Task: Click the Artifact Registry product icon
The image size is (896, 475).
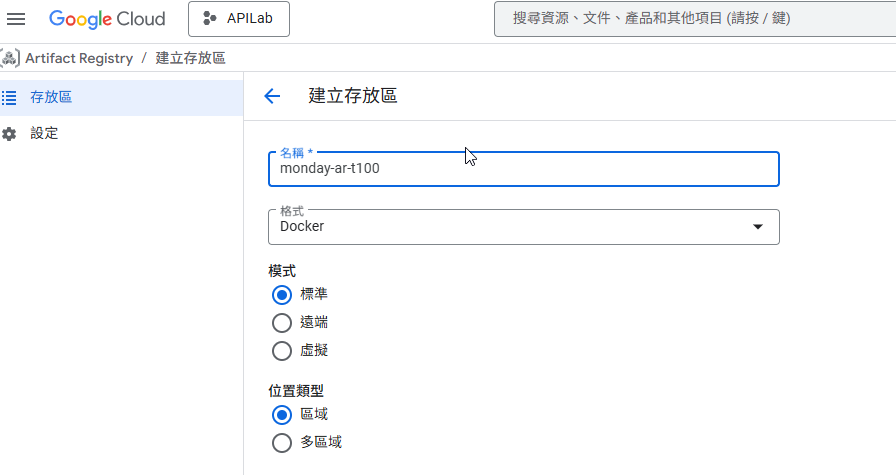Action: [10, 58]
